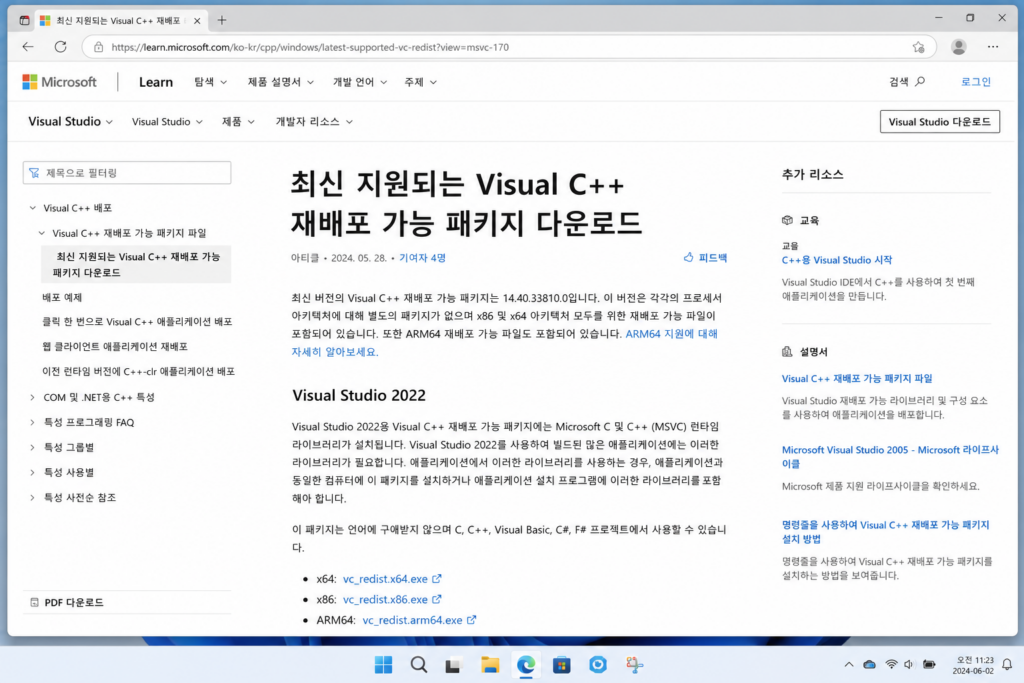The height and width of the screenshot is (683, 1024).
Task: Open 이전 런타임 버전에 C++-clr 애플리케이션 배포
Action: tap(138, 372)
